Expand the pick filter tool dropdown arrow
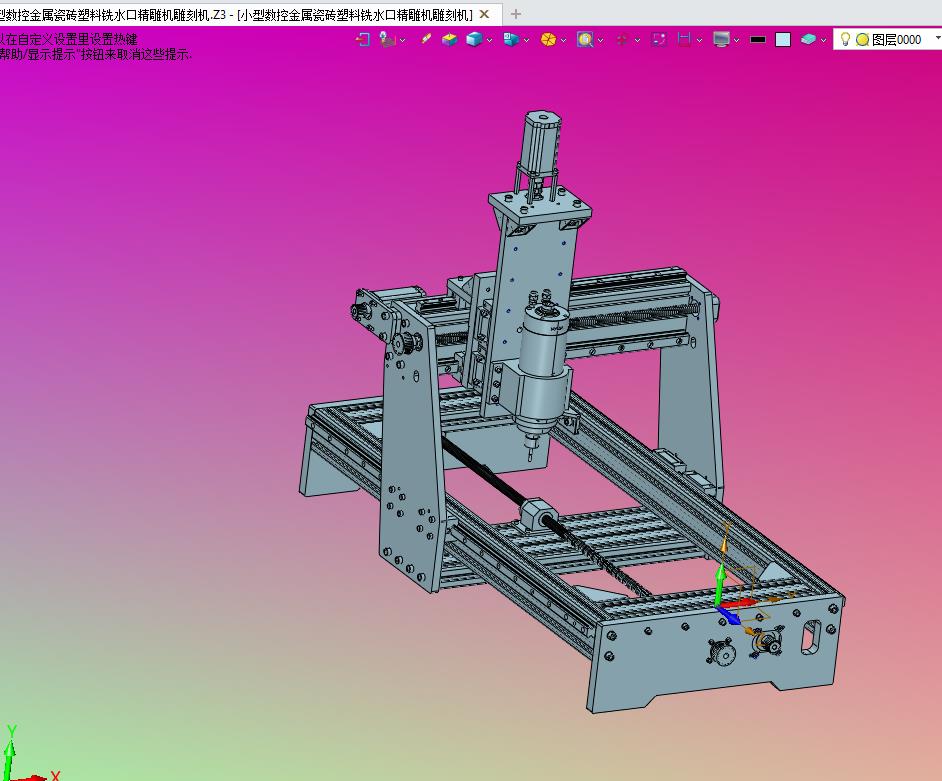 click(x=403, y=40)
